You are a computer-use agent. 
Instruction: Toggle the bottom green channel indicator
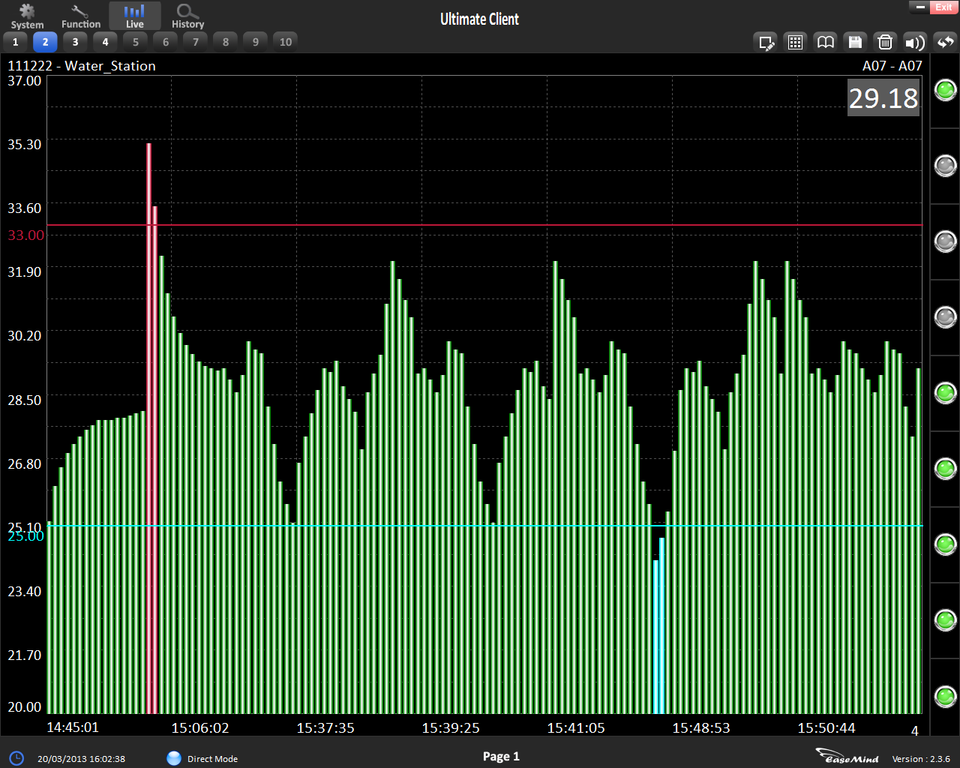pos(945,695)
